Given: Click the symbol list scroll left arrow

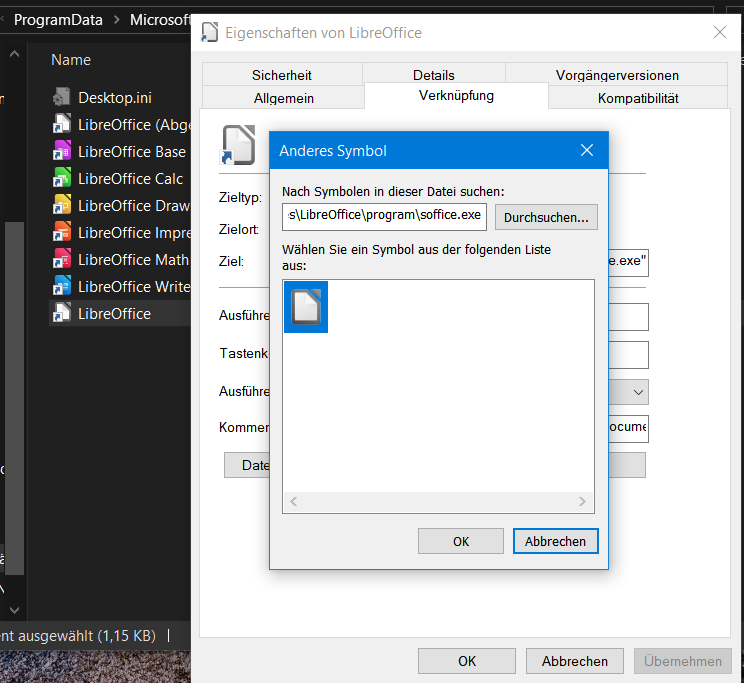Looking at the screenshot, I should coord(294,501).
